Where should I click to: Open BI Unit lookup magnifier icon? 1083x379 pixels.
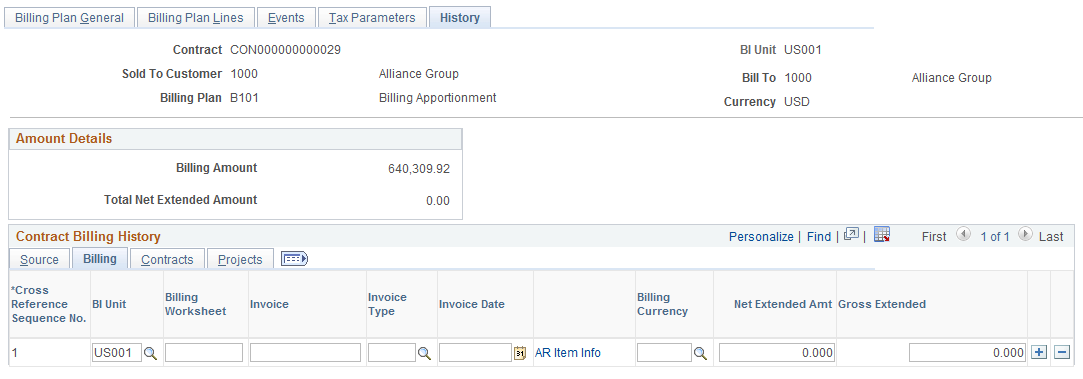150,353
